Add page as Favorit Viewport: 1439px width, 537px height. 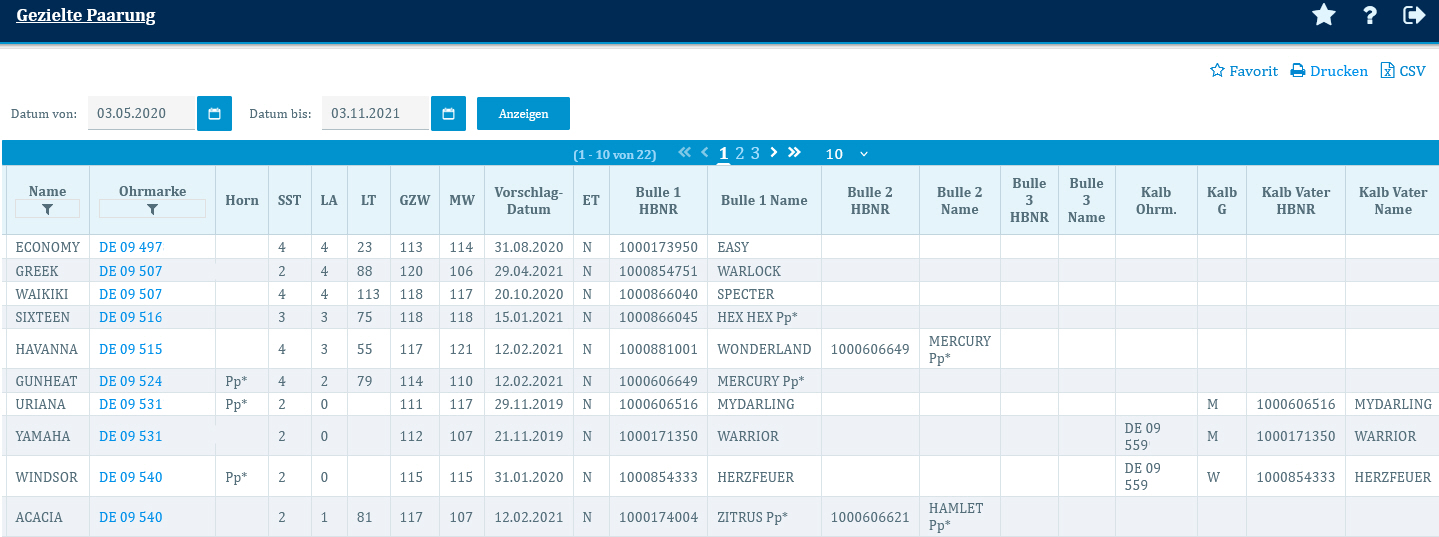(1244, 71)
